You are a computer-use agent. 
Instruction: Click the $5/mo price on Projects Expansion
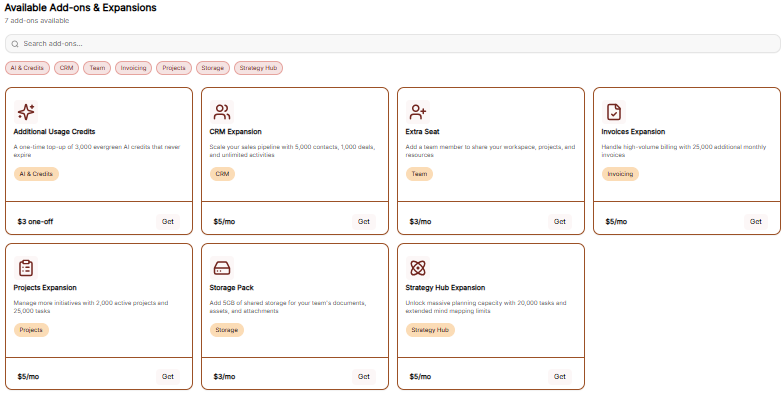pos(28,376)
